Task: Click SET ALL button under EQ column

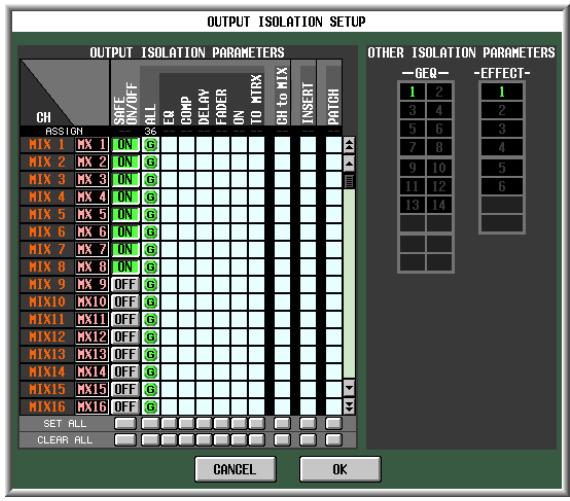Action: click(169, 423)
